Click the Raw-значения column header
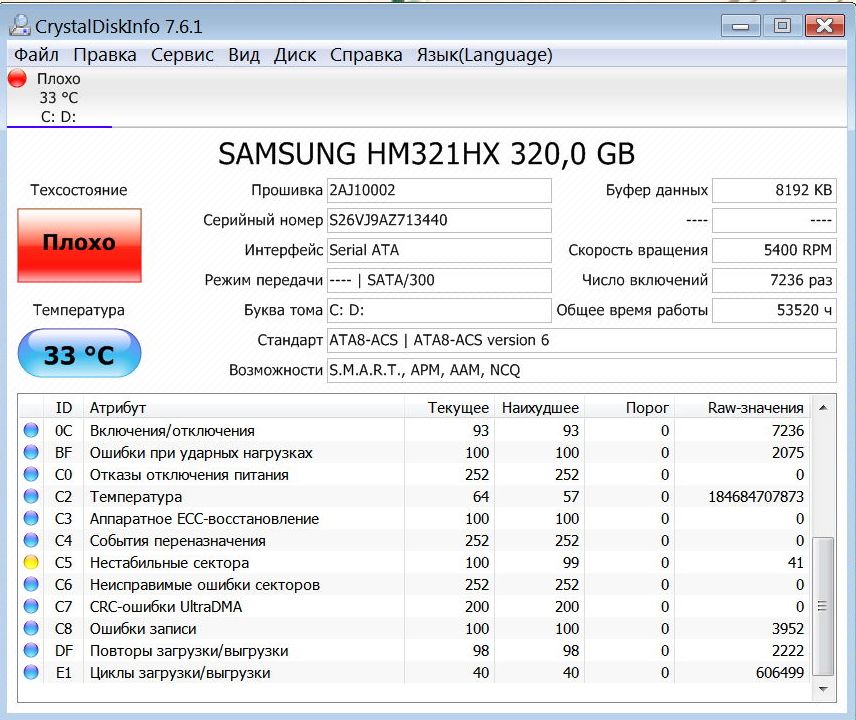This screenshot has width=856, height=720. (x=743, y=408)
